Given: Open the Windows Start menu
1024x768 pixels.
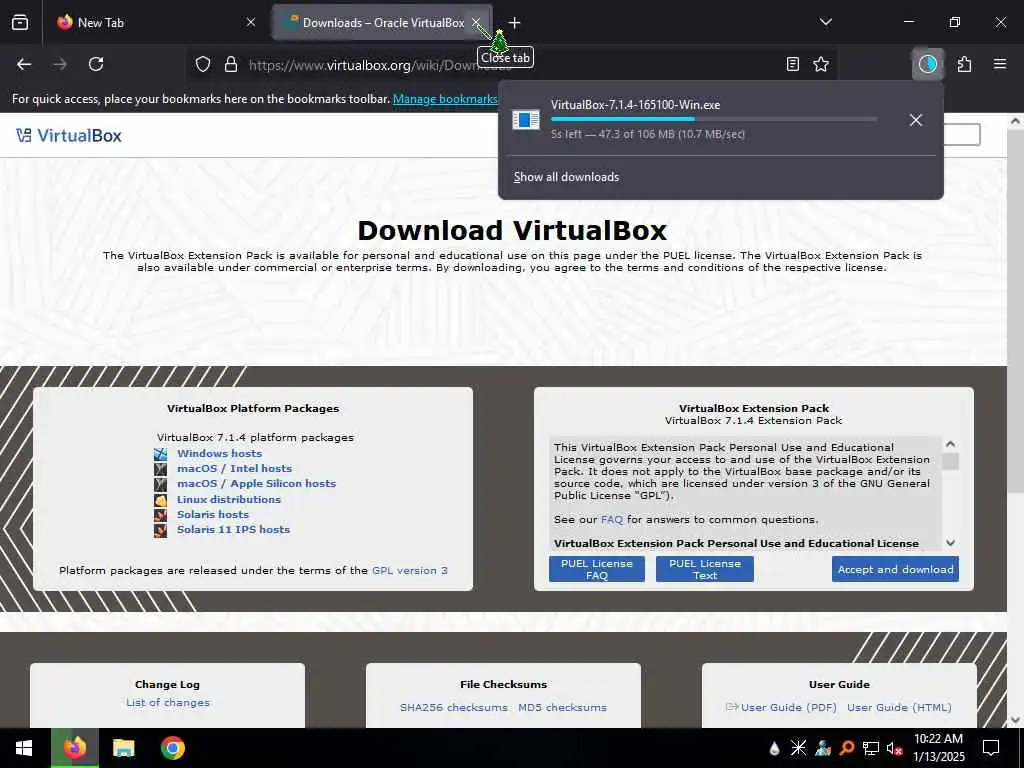Looking at the screenshot, I should pyautogui.click(x=24, y=748).
